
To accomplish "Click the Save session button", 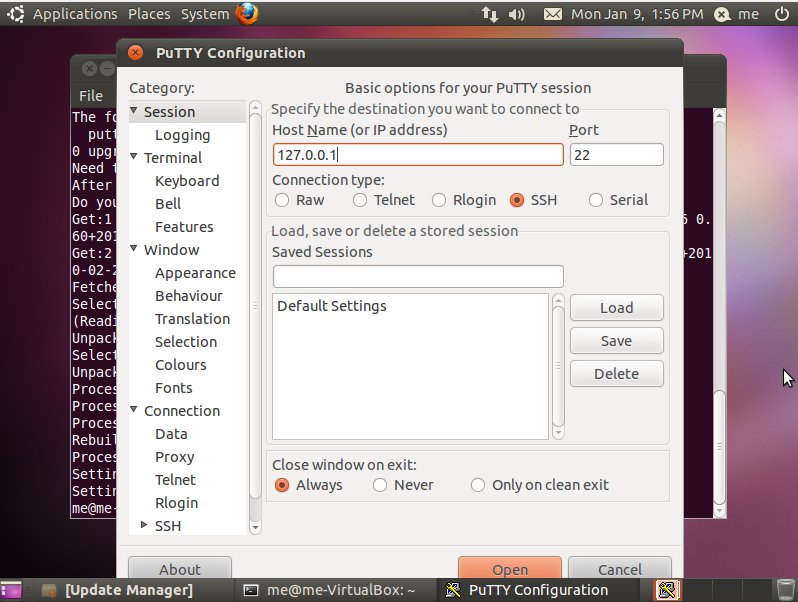I will coord(617,341).
